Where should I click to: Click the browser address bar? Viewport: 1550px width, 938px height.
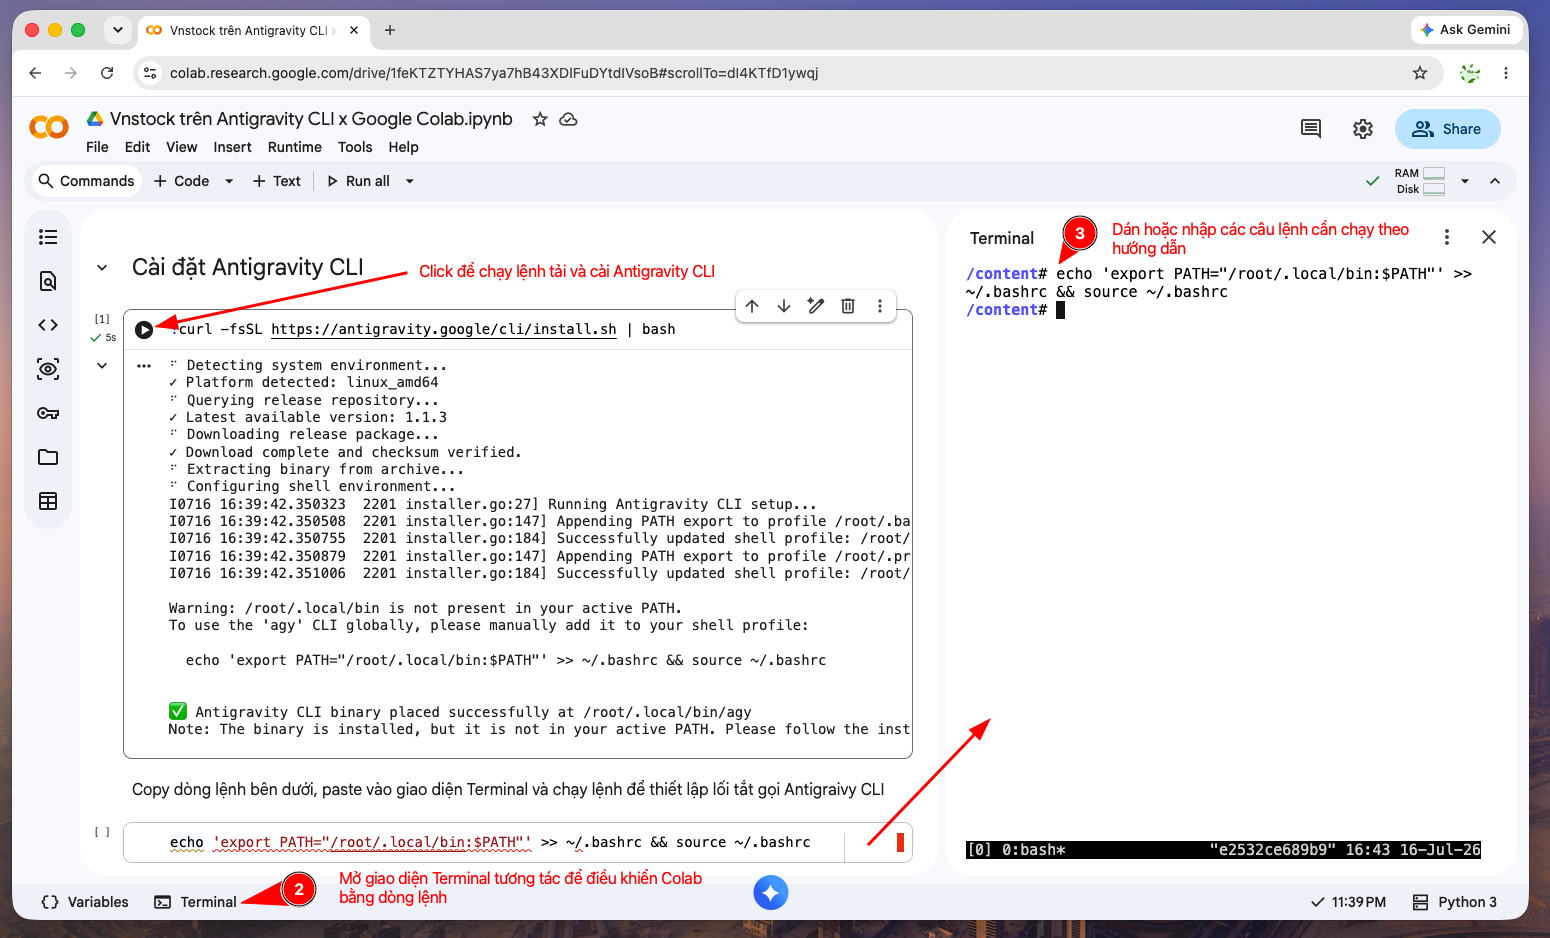[788, 73]
